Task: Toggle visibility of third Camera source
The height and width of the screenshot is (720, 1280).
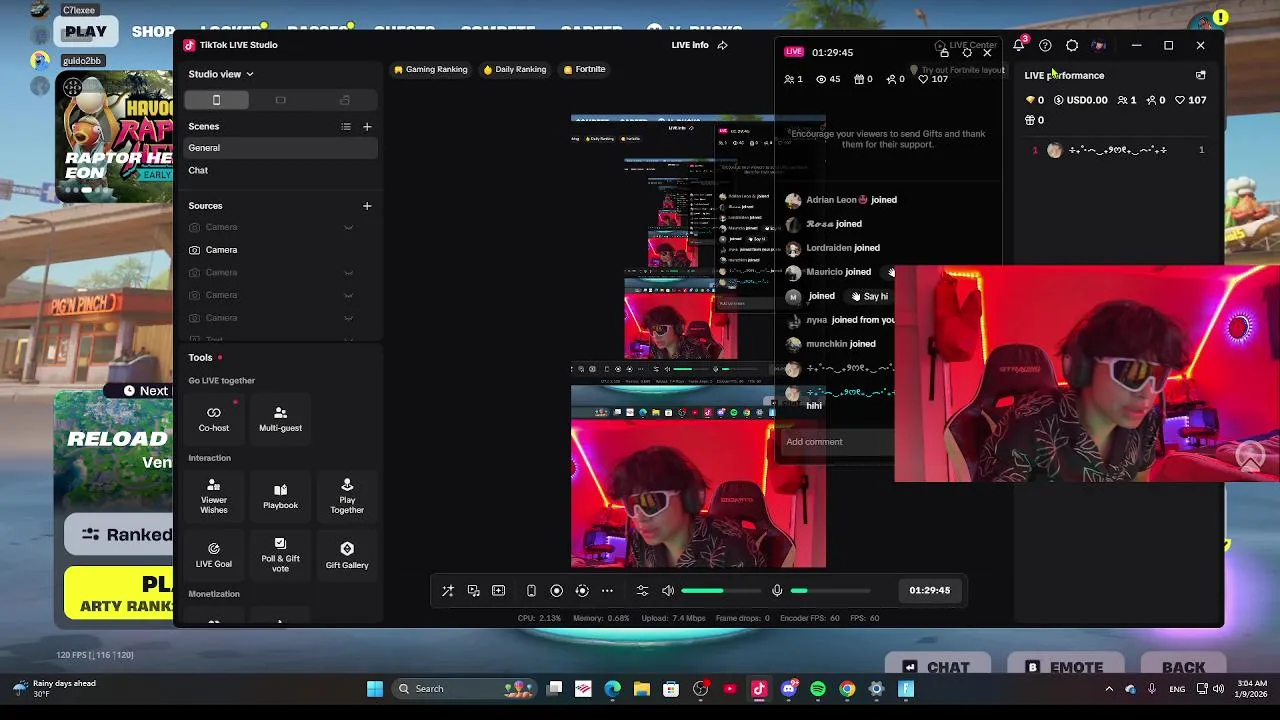Action: coord(348,272)
